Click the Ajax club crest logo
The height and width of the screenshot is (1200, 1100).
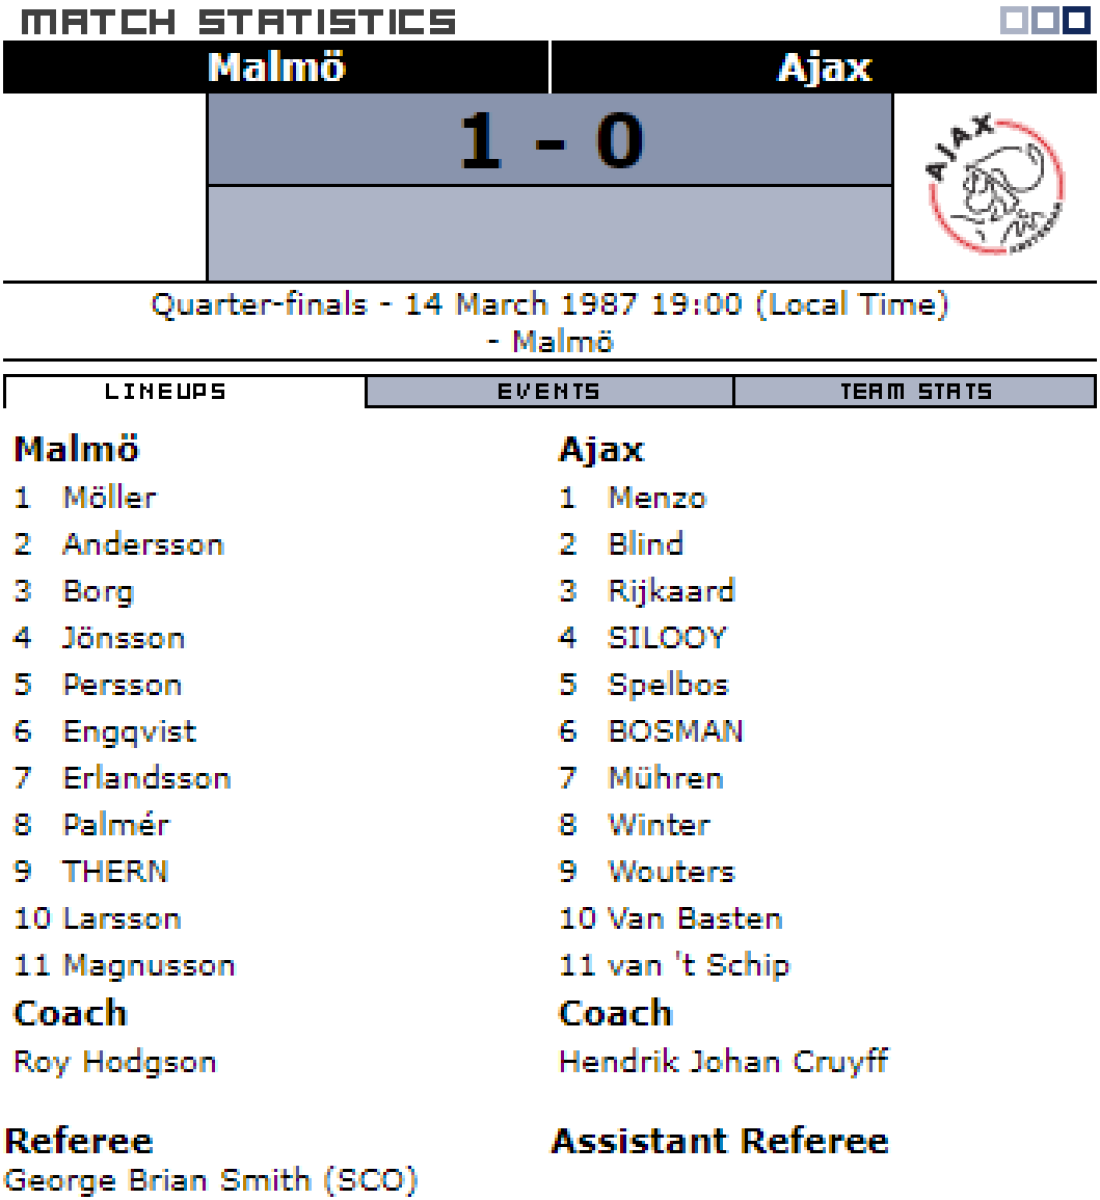tap(995, 185)
